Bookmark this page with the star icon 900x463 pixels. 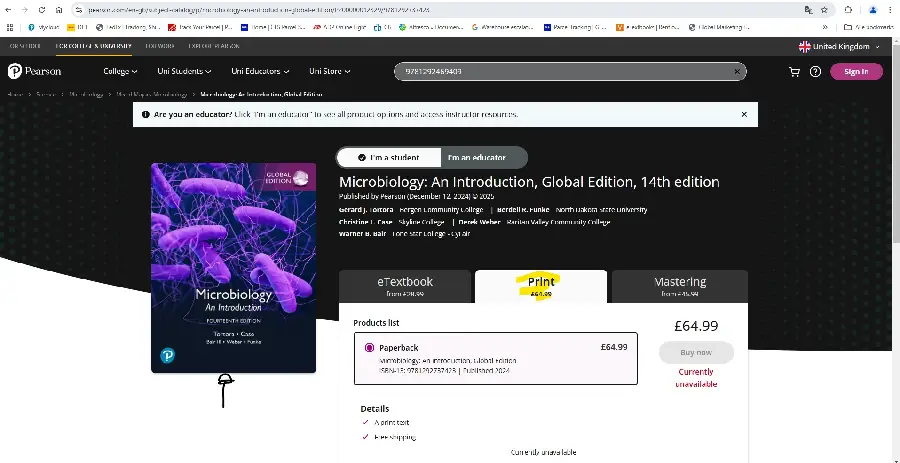pyautogui.click(x=824, y=10)
